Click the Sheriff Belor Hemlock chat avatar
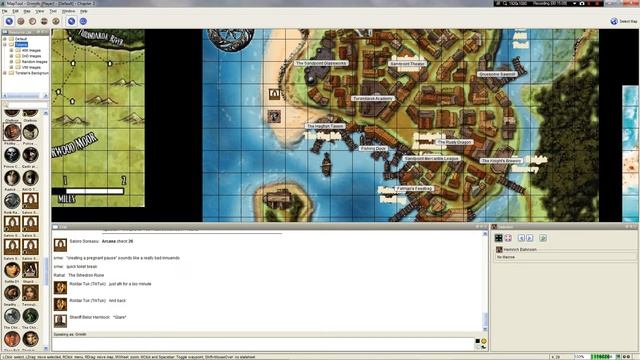This screenshot has width=640, height=360. click(60, 321)
